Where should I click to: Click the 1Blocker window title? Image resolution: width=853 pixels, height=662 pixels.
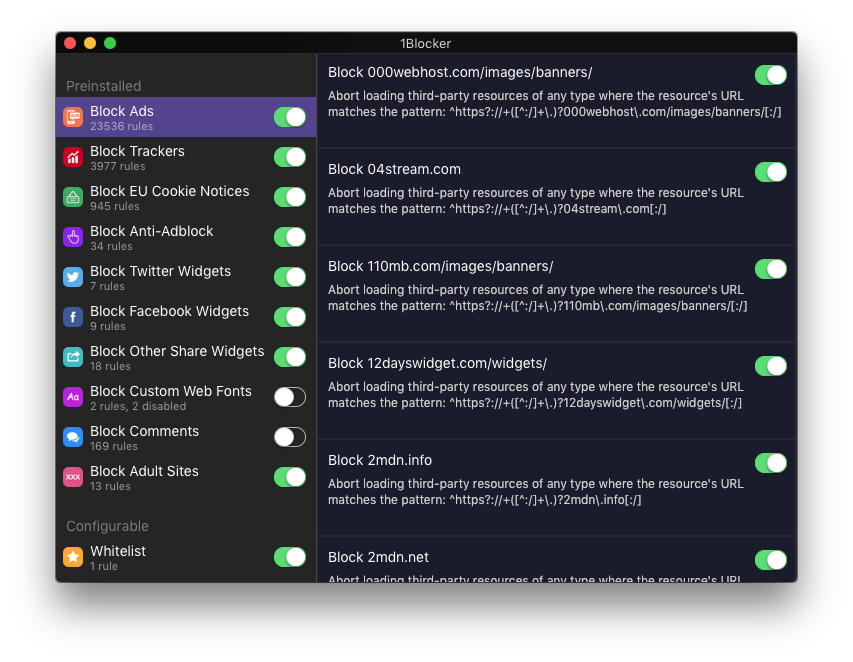pyautogui.click(x=425, y=44)
